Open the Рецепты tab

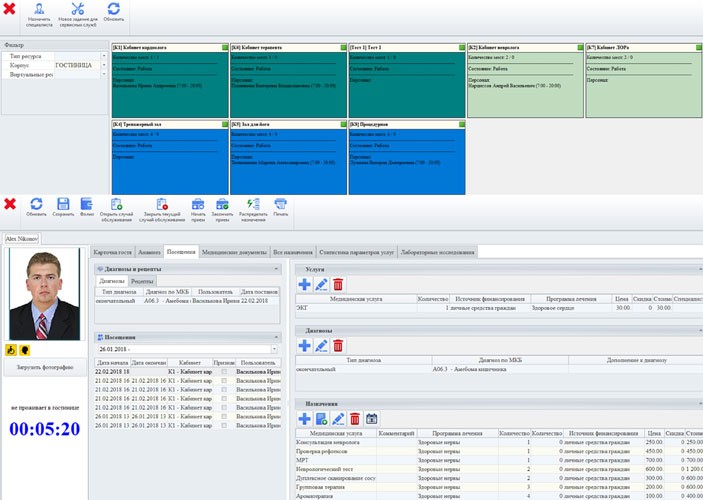point(142,281)
